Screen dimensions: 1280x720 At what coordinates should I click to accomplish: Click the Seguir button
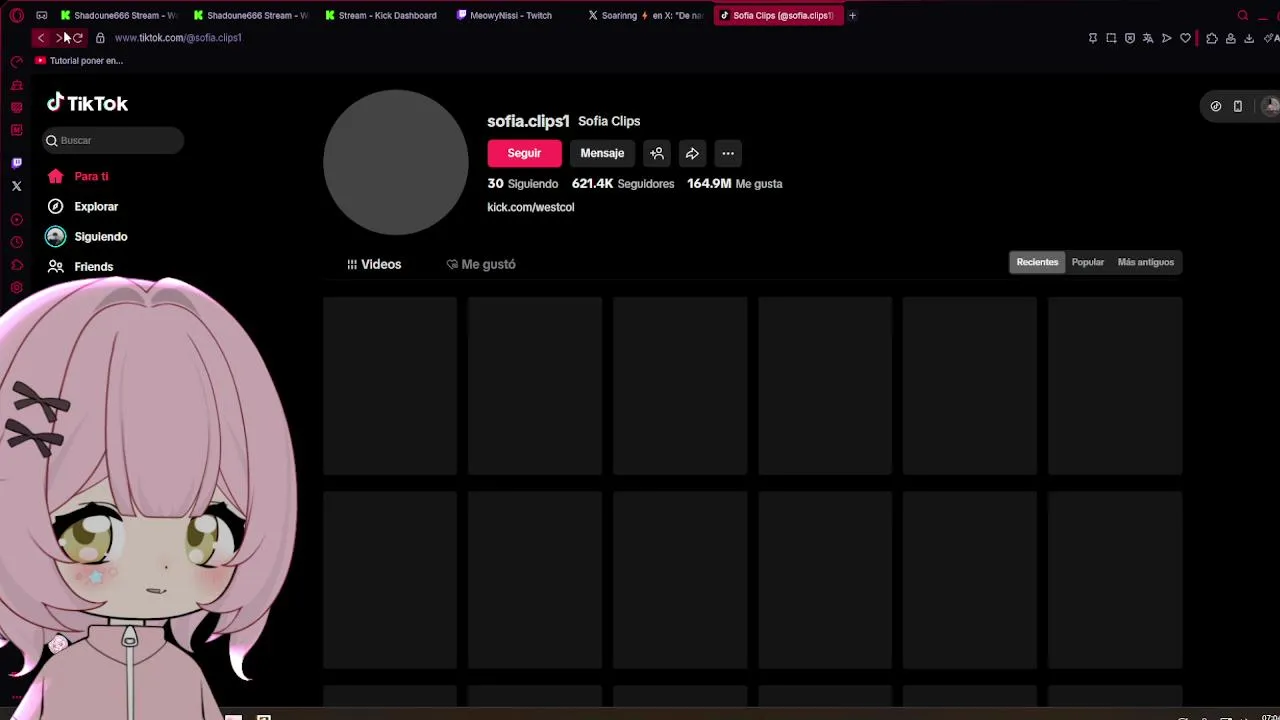tap(524, 153)
